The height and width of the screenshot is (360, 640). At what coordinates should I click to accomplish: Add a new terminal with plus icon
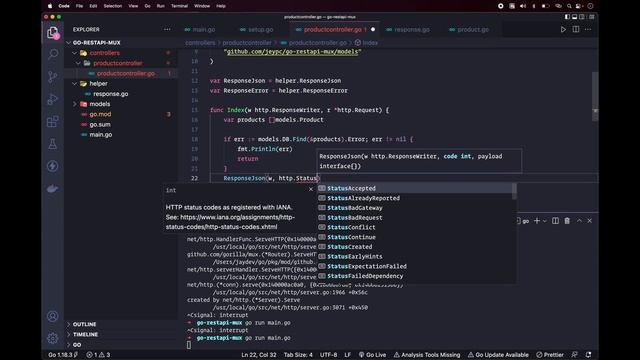tap(537, 221)
